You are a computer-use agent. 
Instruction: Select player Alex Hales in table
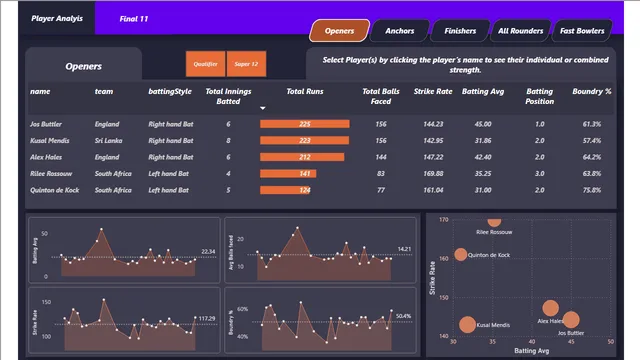click(x=46, y=157)
